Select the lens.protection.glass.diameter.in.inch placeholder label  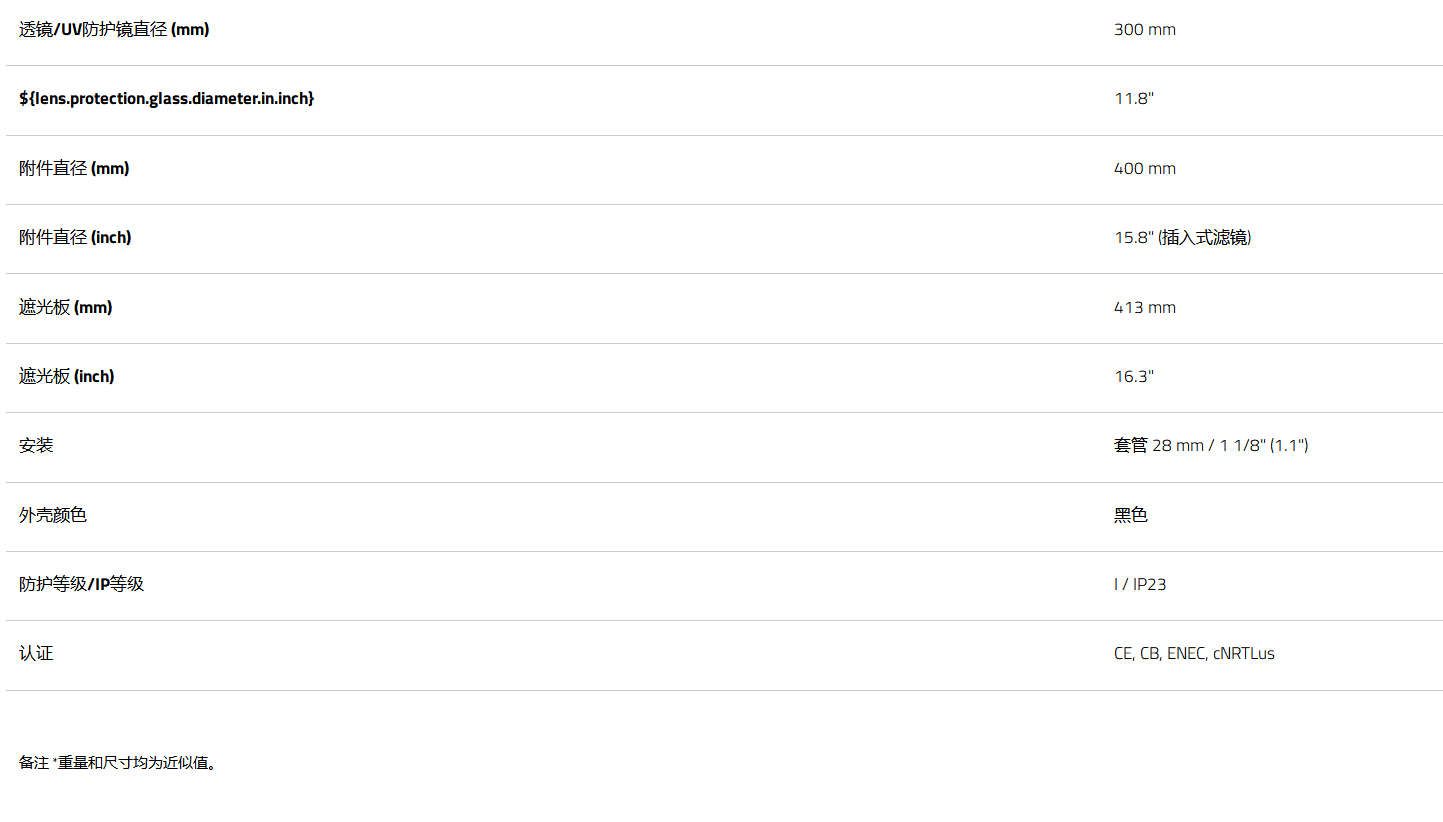[x=167, y=99]
